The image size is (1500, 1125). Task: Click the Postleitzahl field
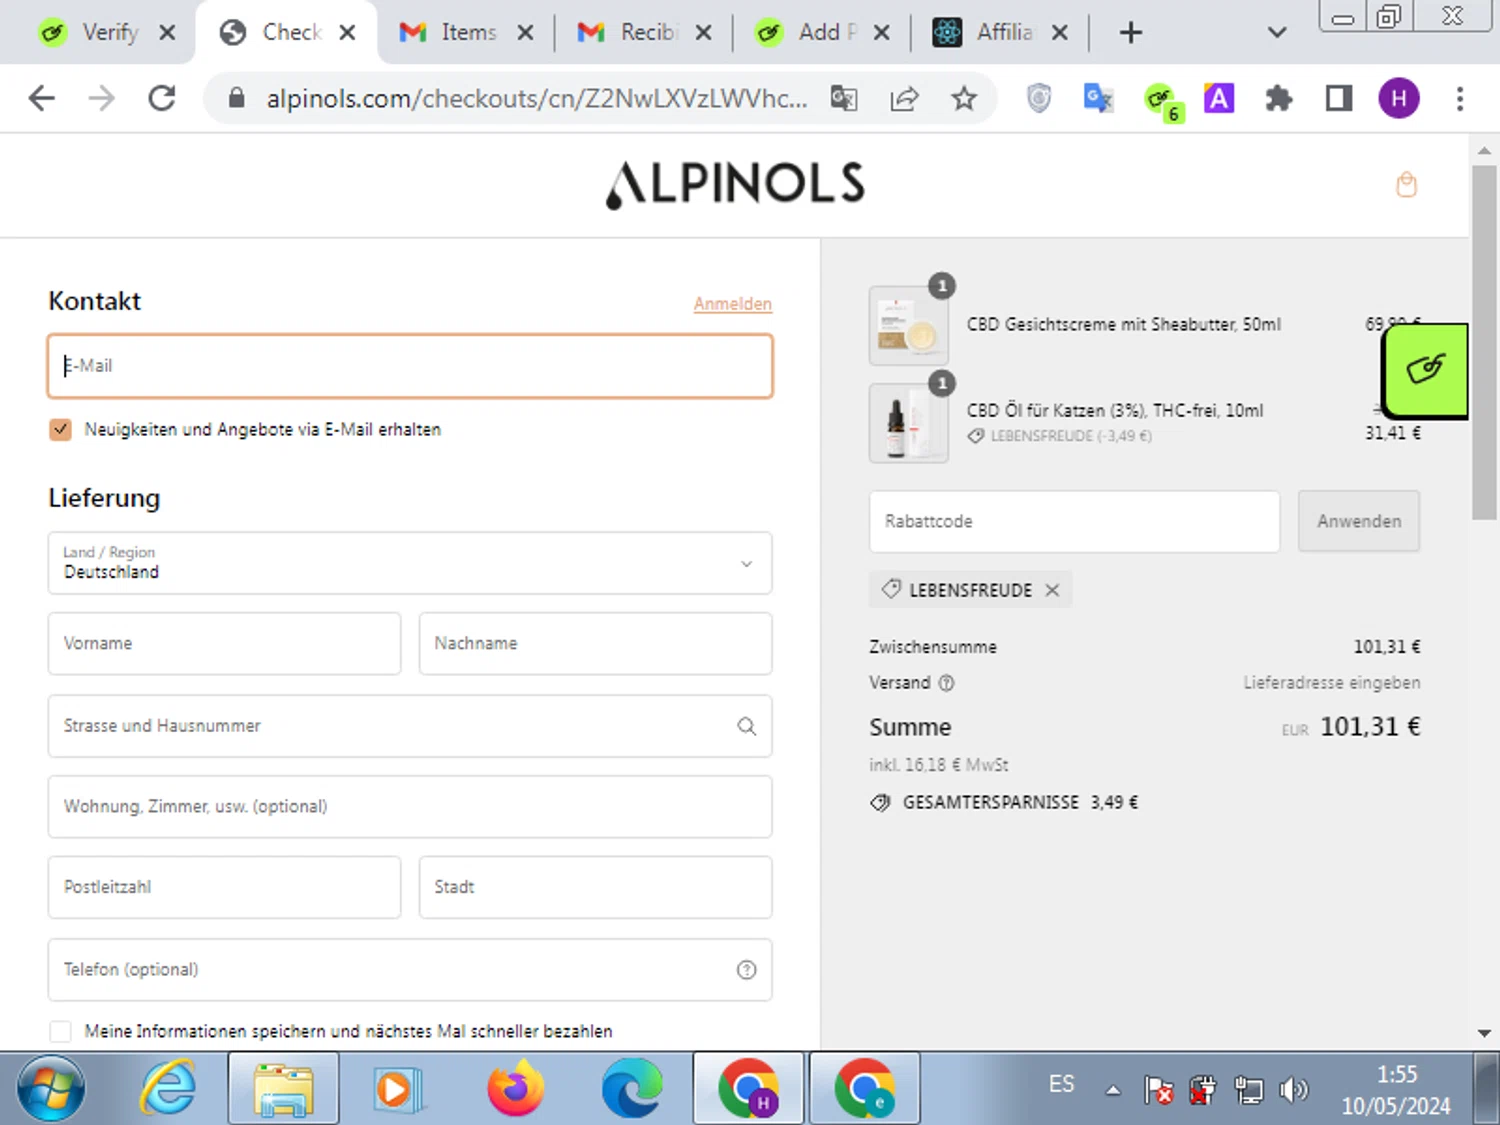[x=224, y=887]
